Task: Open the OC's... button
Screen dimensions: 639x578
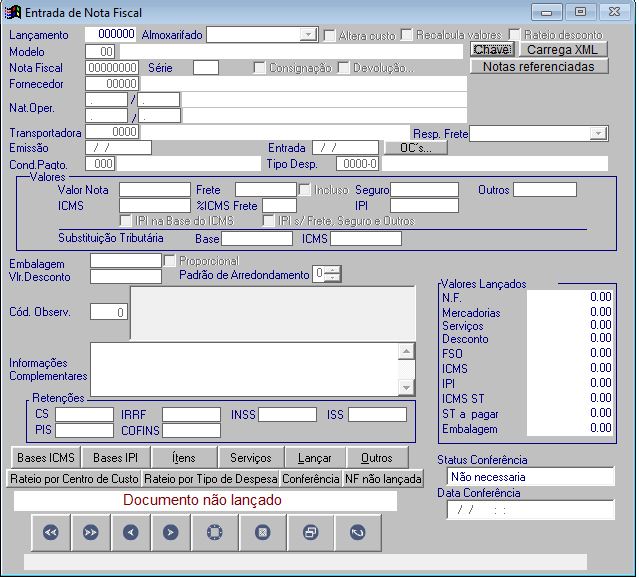Action: 416,148
